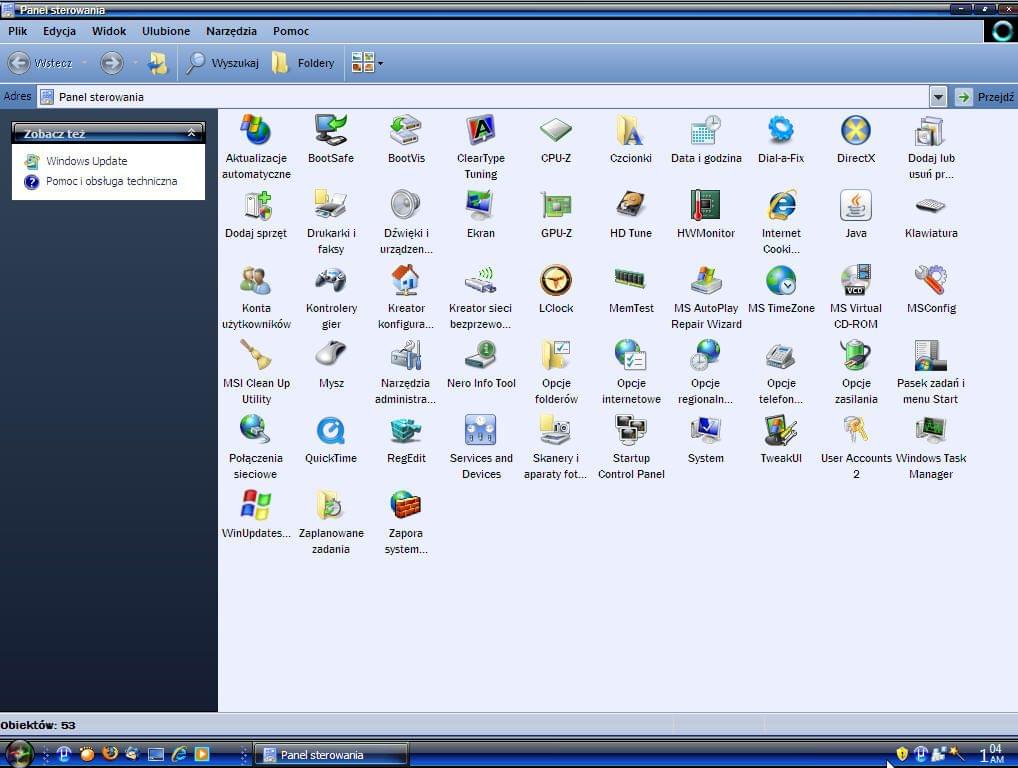The height and width of the screenshot is (768, 1018).
Task: Click the Panel sterowania address field
Action: [483, 97]
